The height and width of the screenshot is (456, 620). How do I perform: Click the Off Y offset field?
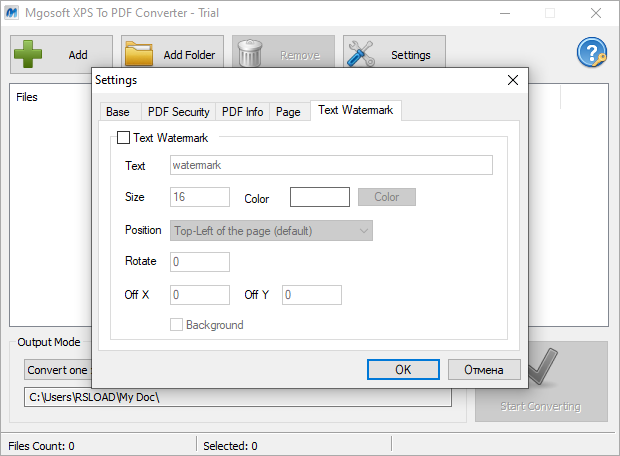tap(312, 295)
